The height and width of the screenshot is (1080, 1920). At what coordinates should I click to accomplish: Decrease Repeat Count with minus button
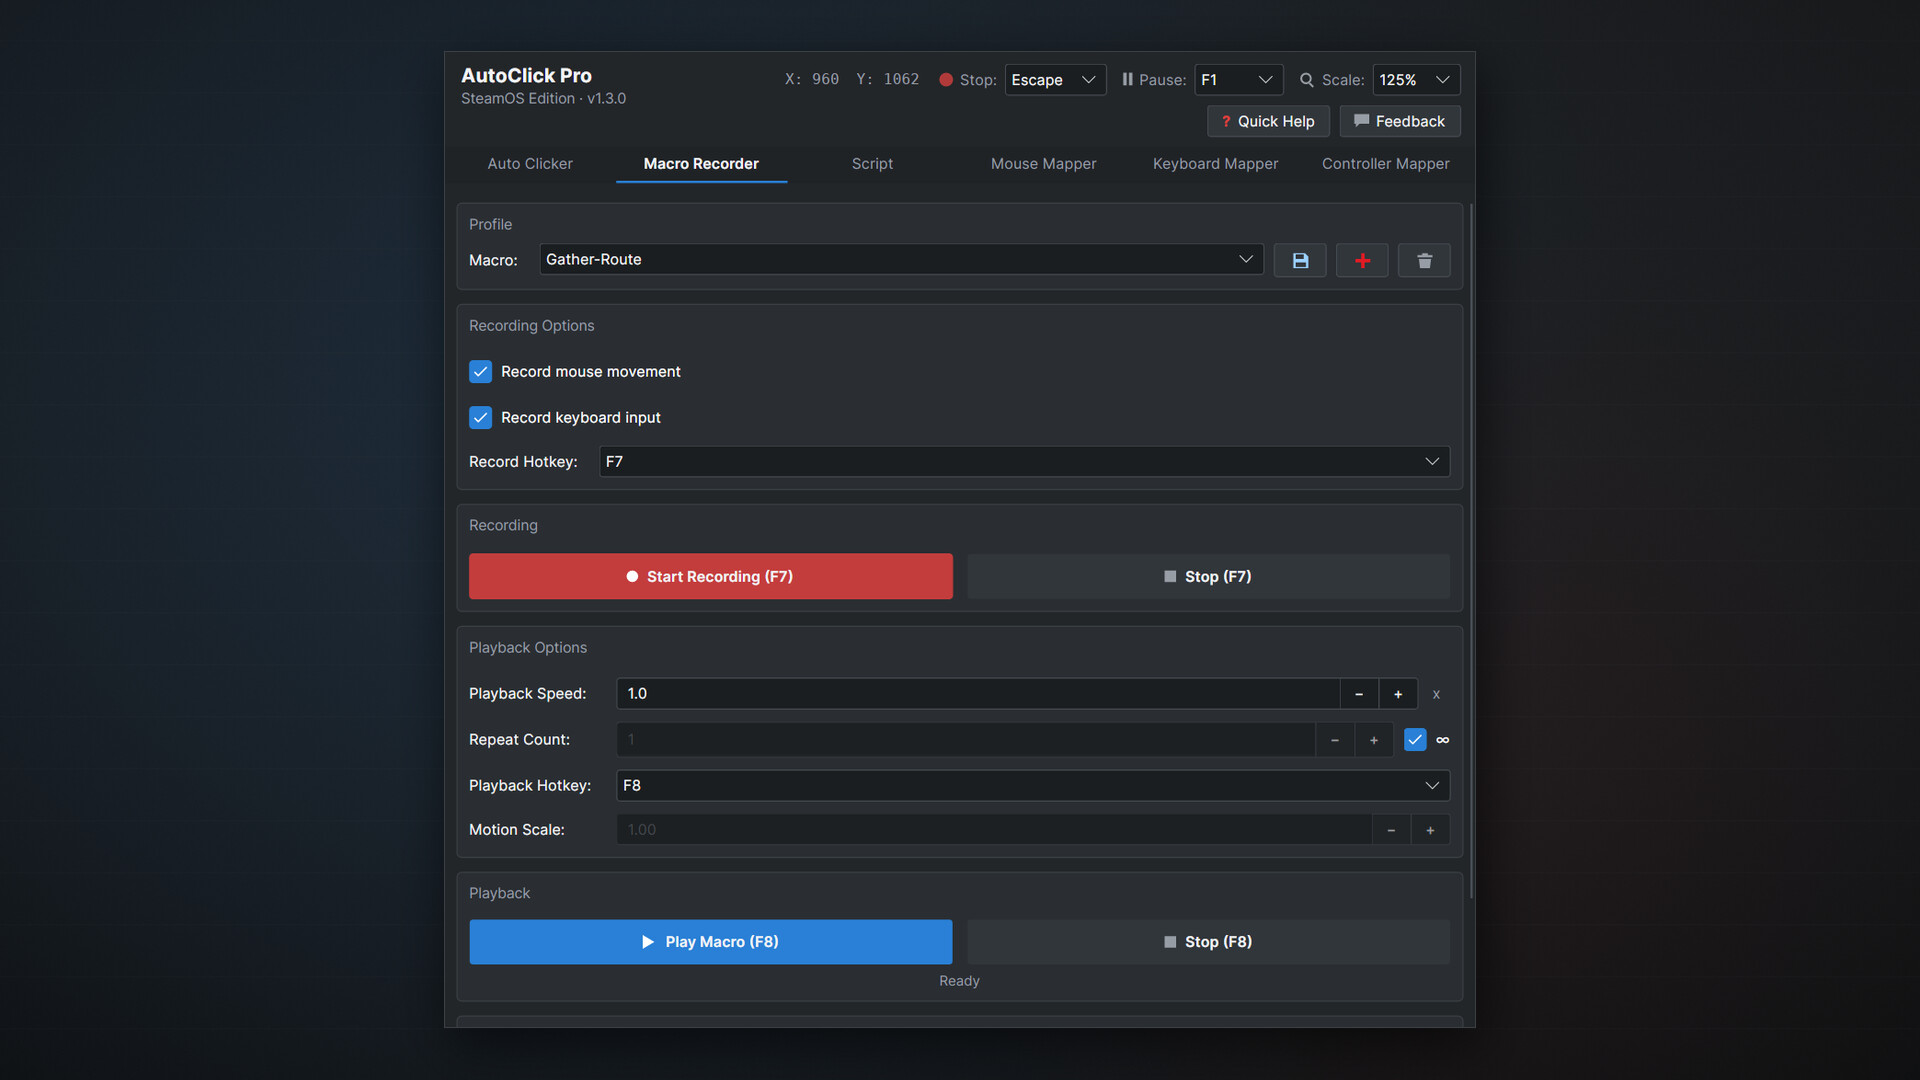coord(1335,740)
